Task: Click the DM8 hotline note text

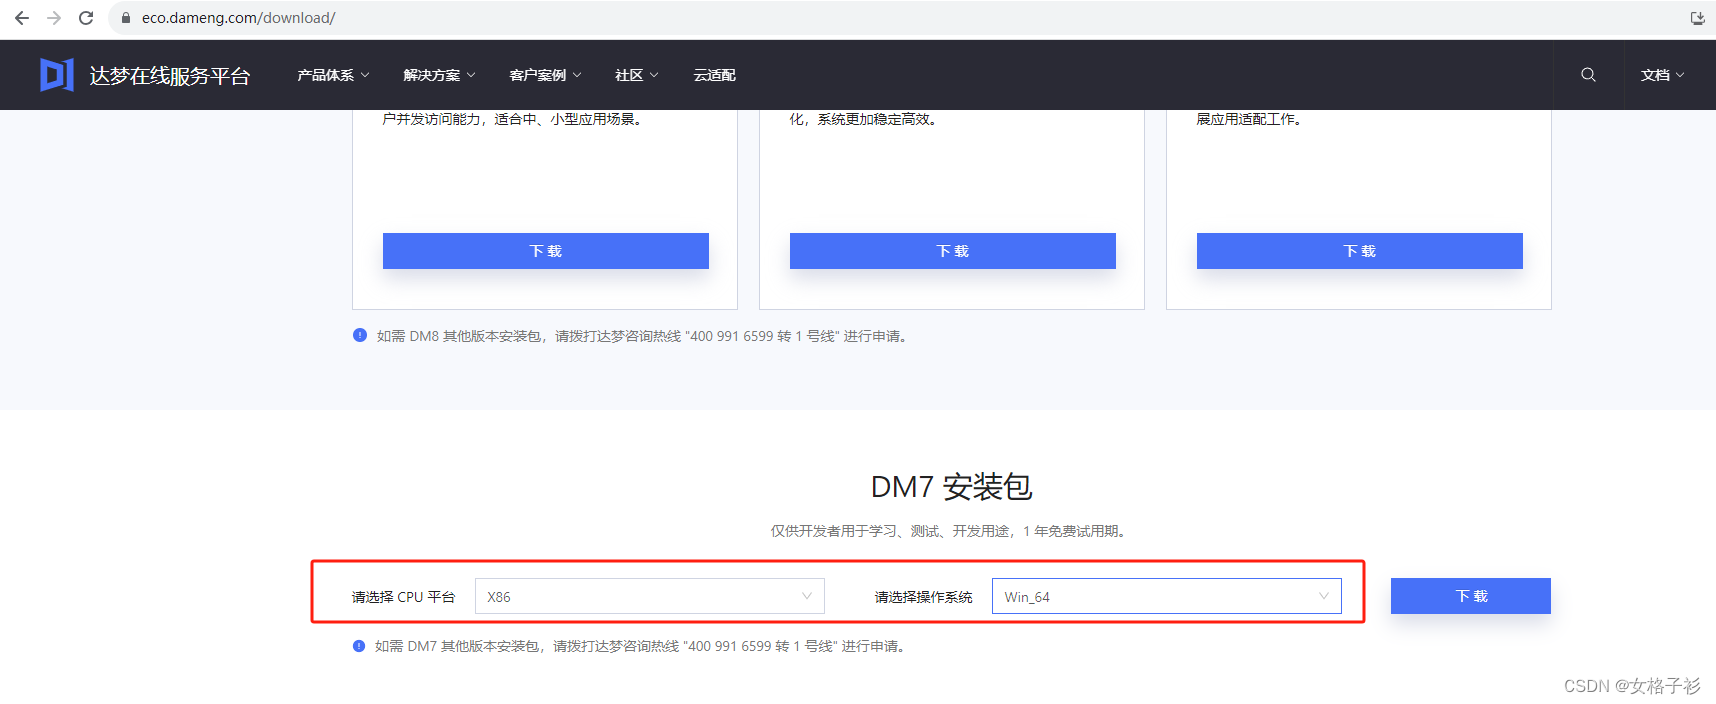Action: (644, 336)
